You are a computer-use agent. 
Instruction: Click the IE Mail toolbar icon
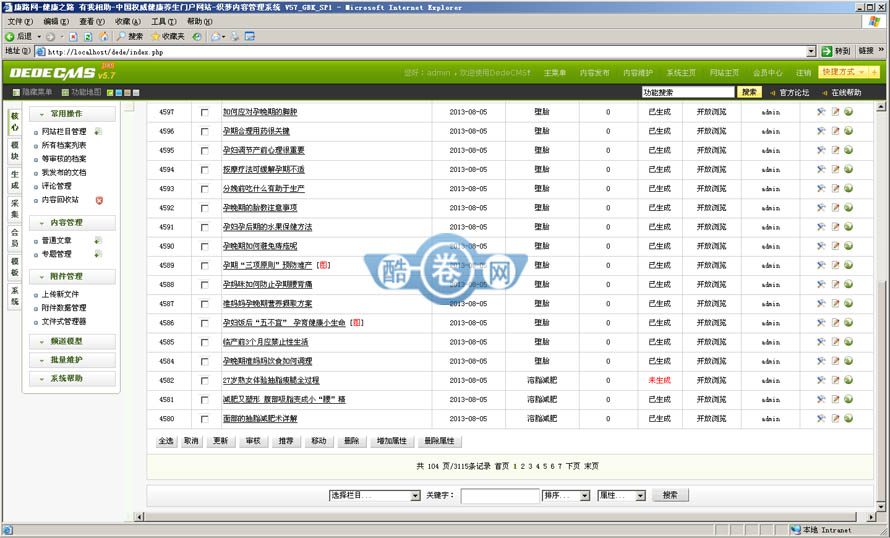tap(216, 36)
